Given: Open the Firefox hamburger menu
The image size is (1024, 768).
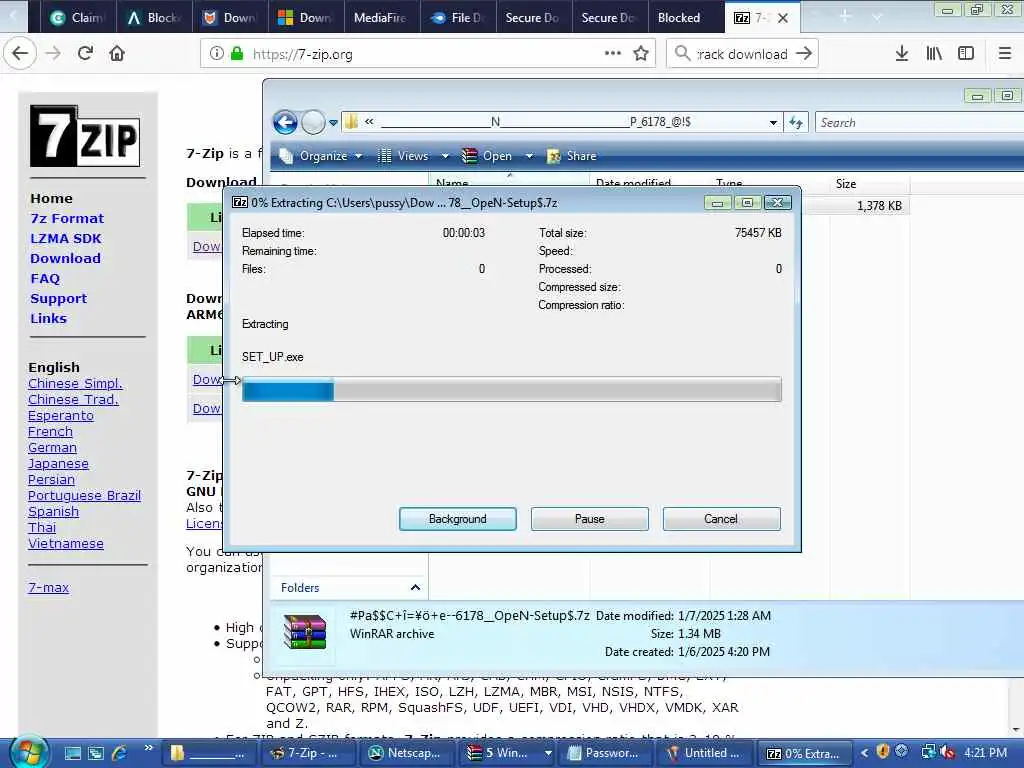Looking at the screenshot, I should click(1005, 54).
